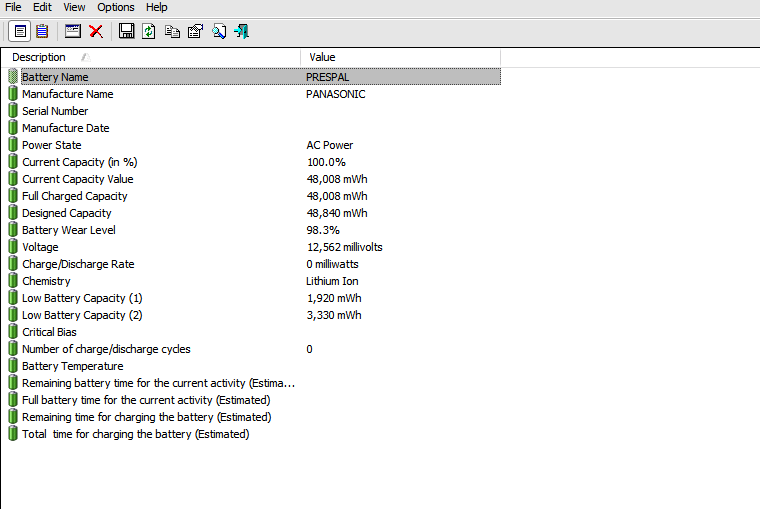The height and width of the screenshot is (509, 760).
Task: Select Remaining battery time for current activity row
Action: click(x=158, y=382)
